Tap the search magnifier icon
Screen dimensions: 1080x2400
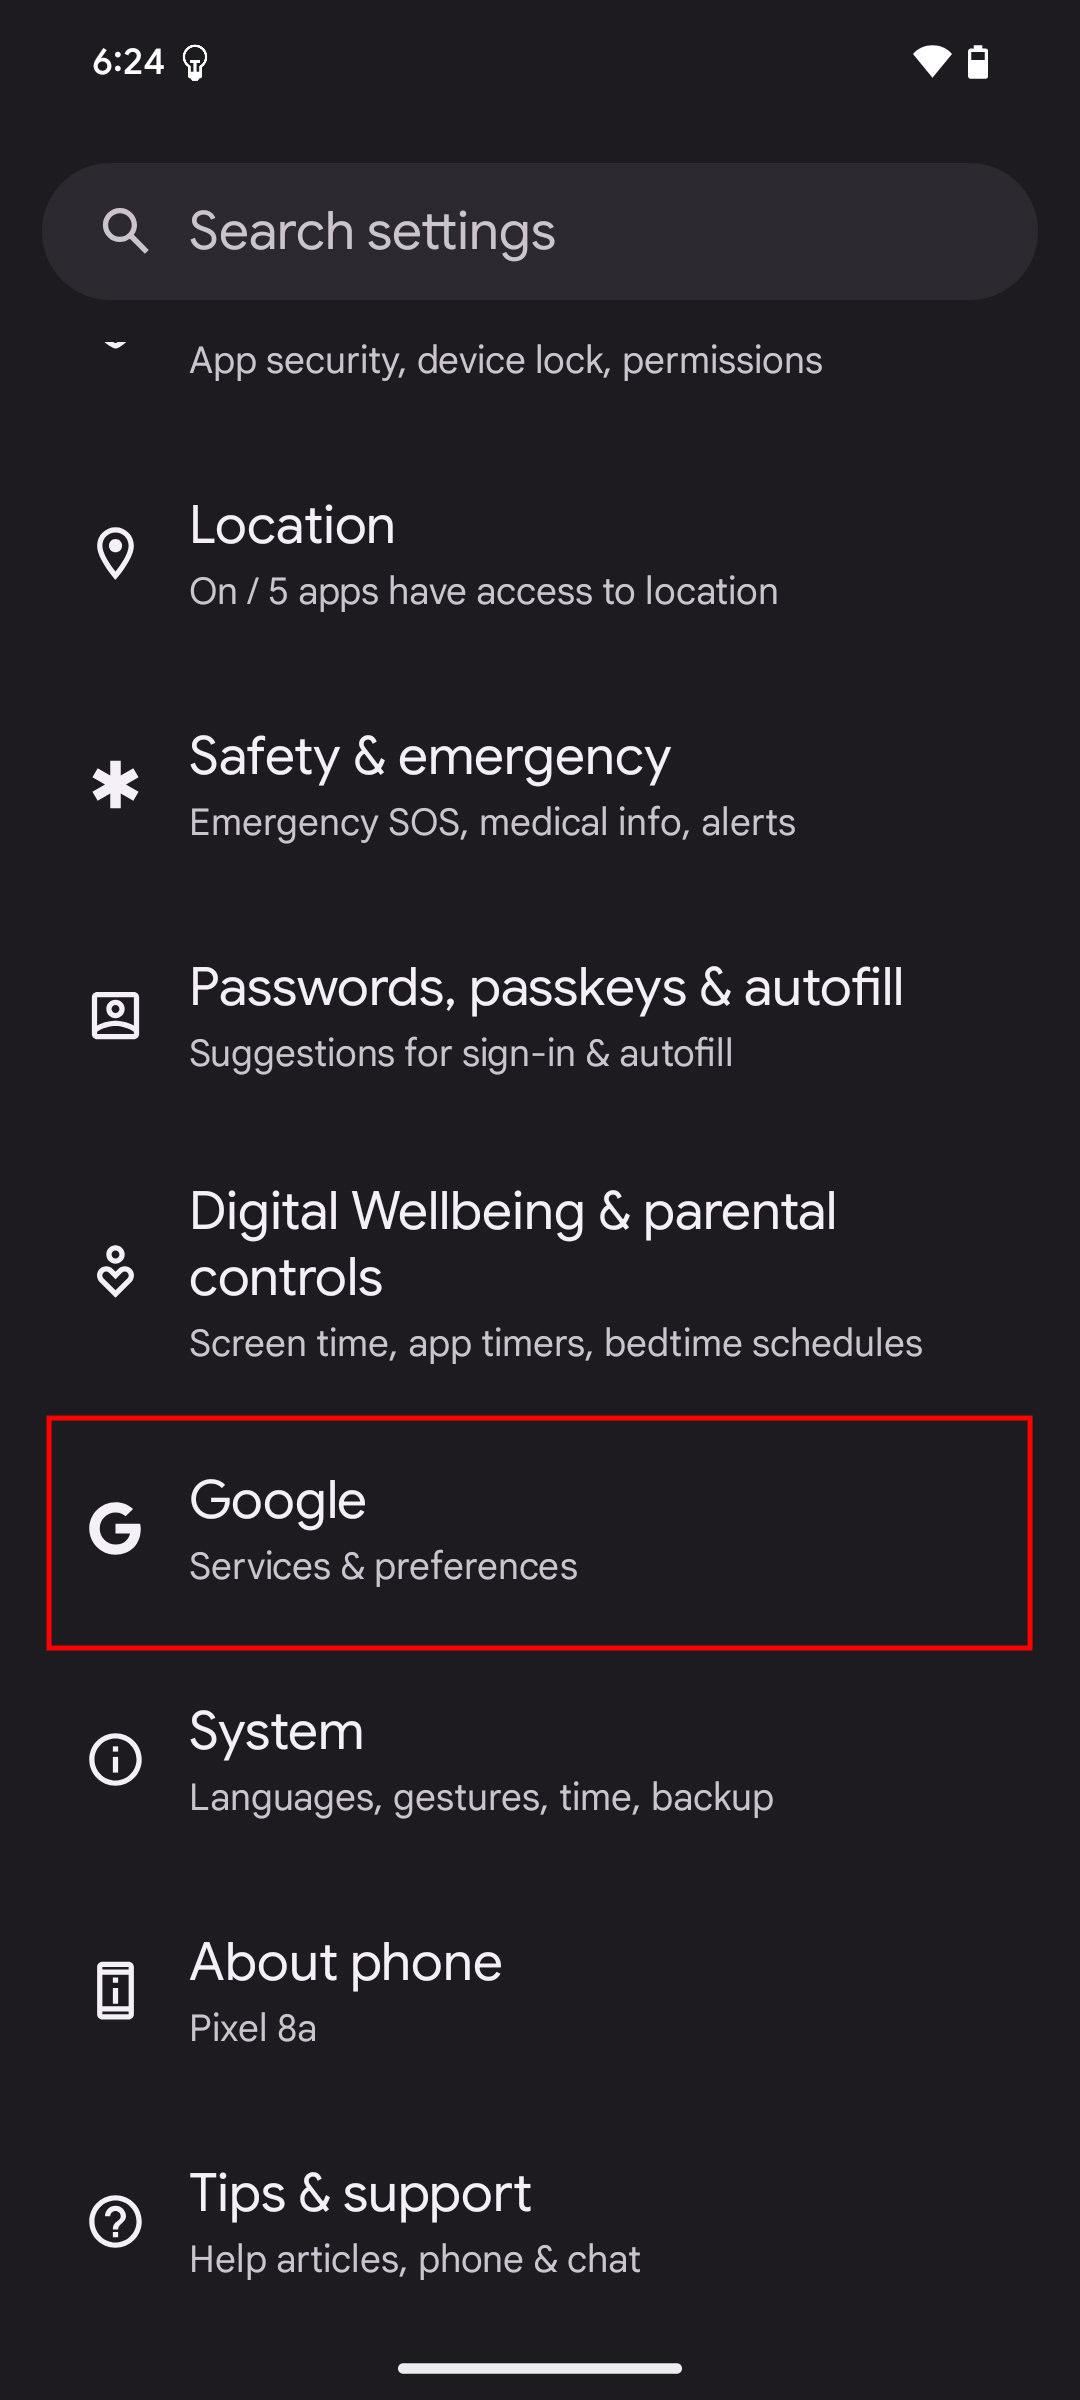coord(125,231)
